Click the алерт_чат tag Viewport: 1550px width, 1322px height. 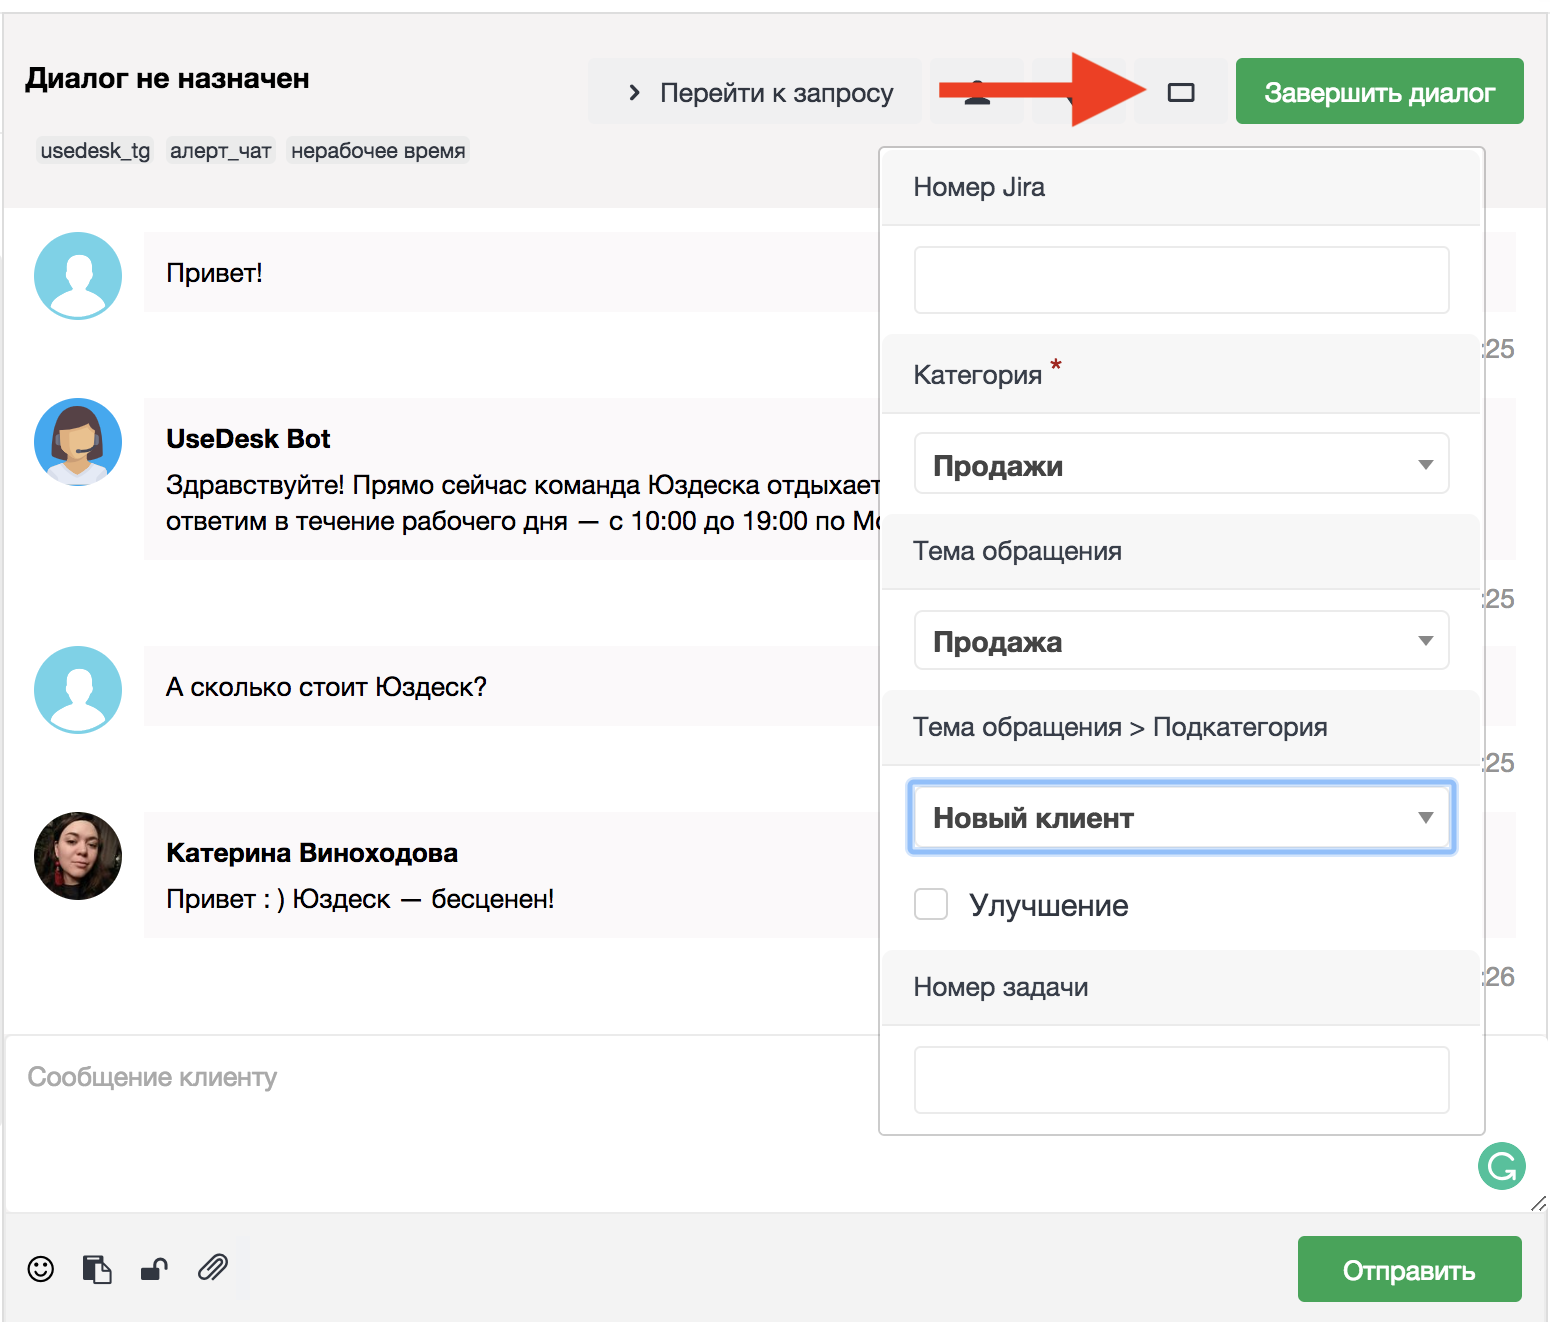tap(221, 151)
